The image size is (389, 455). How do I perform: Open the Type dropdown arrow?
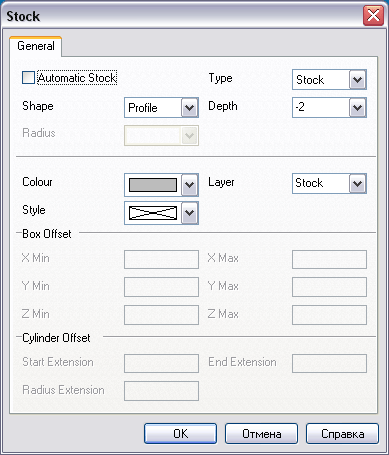pyautogui.click(x=357, y=80)
